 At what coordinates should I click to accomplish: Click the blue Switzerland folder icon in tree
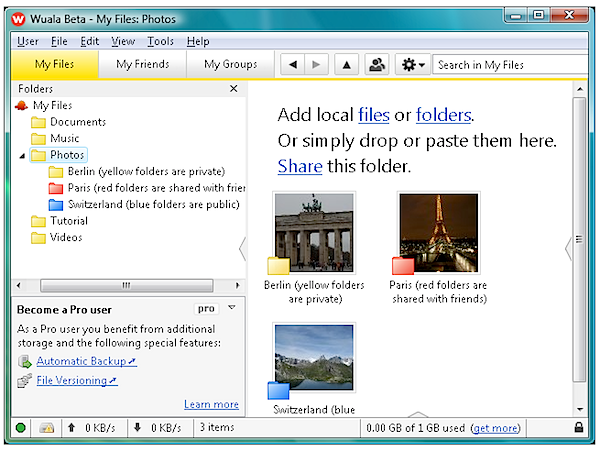(x=56, y=205)
